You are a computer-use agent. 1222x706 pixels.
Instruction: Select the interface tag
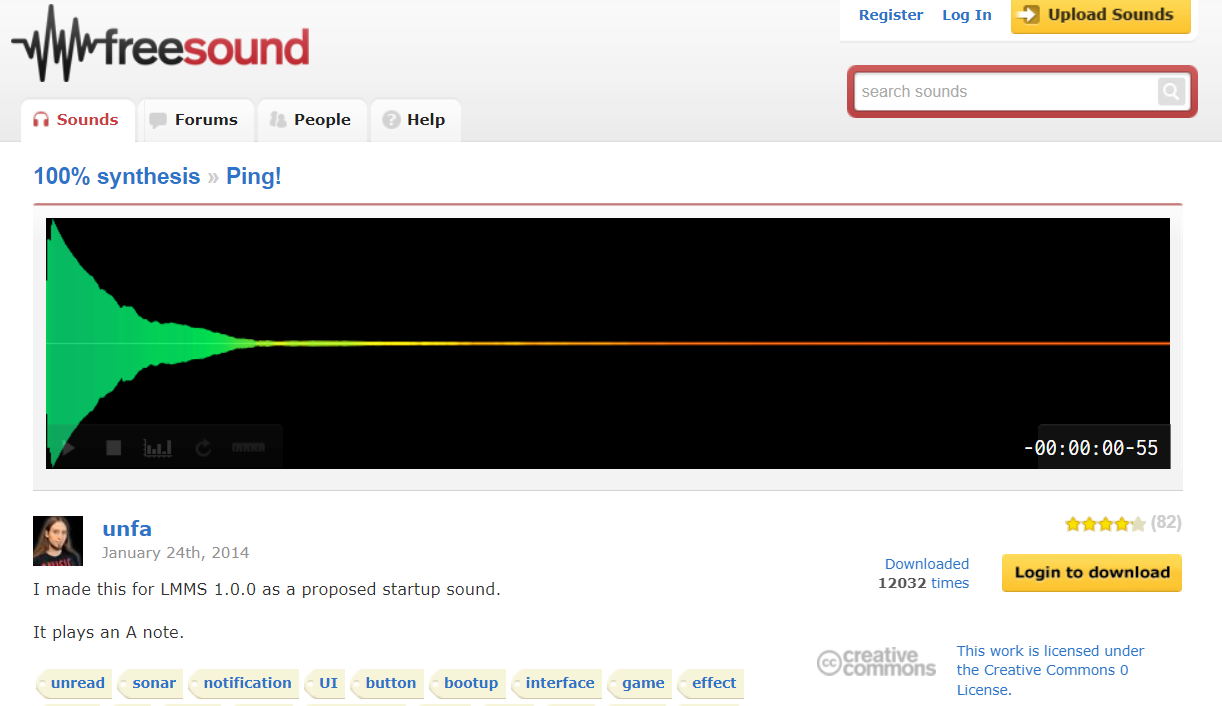[x=558, y=684]
